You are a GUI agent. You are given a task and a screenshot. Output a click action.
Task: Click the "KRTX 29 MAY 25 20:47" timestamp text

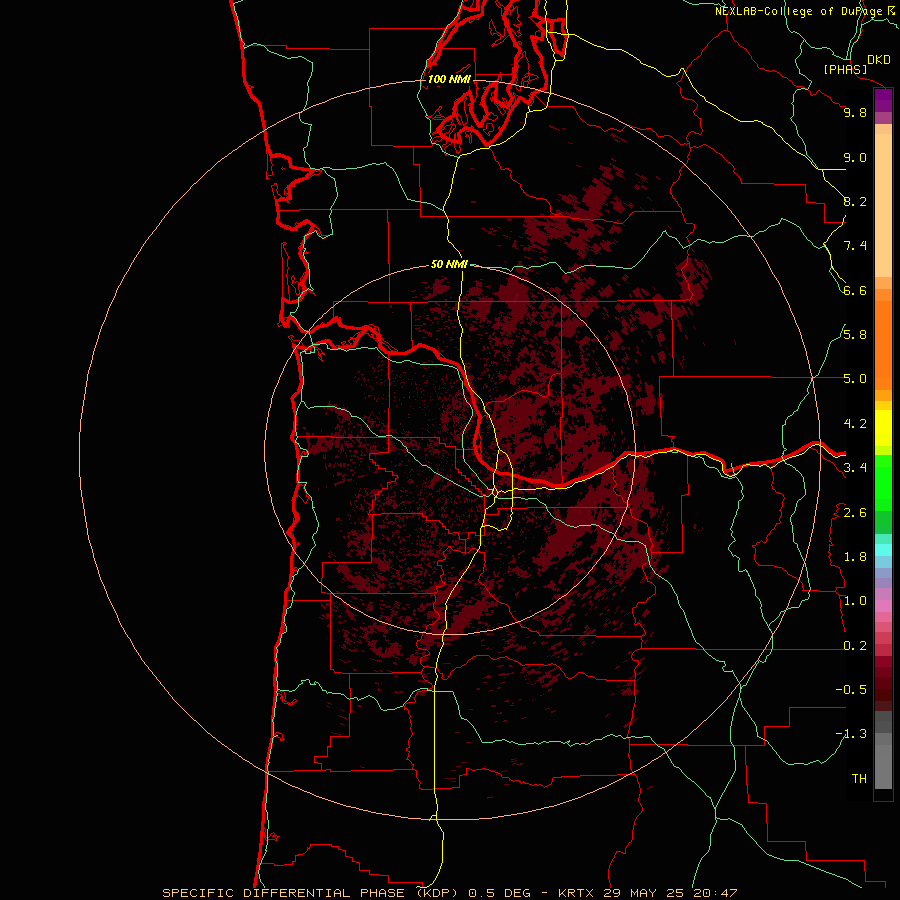647,893
